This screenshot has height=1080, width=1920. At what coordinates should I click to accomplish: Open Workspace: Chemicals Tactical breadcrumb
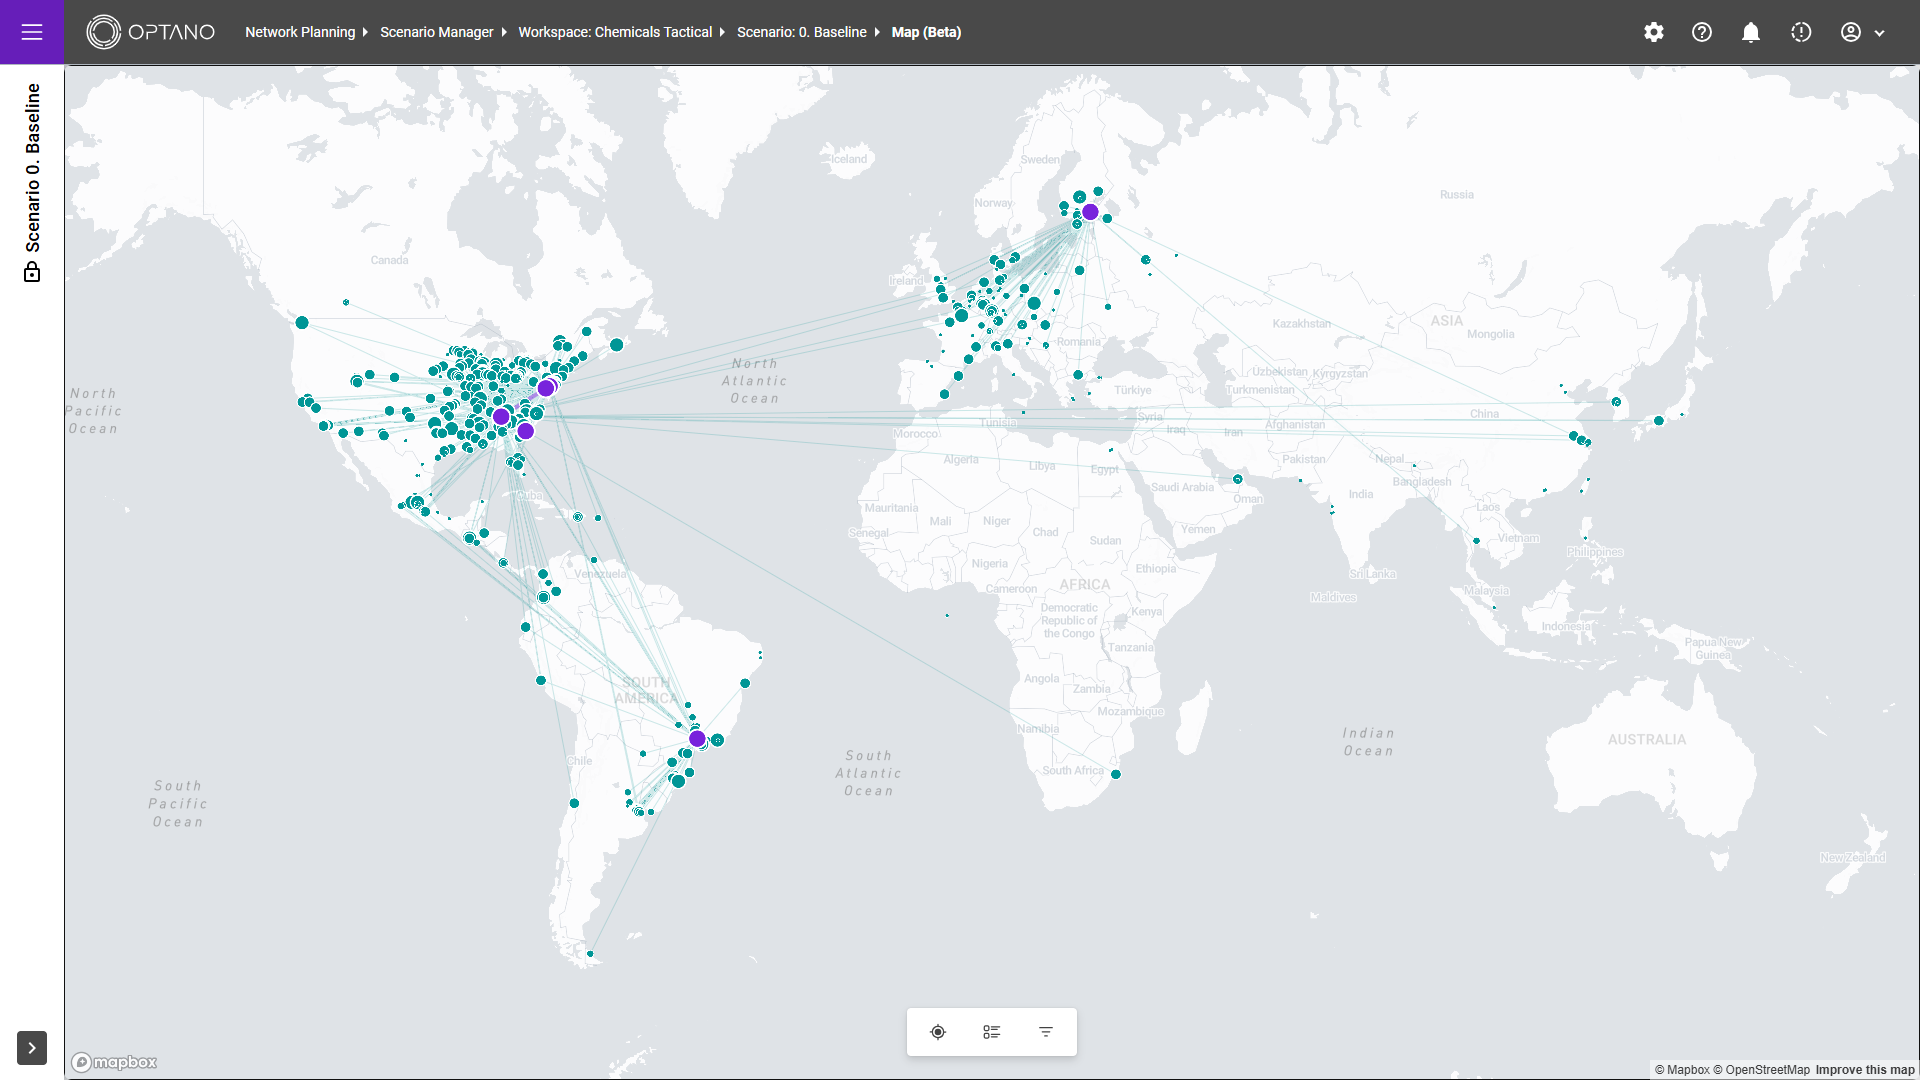pyautogui.click(x=615, y=32)
